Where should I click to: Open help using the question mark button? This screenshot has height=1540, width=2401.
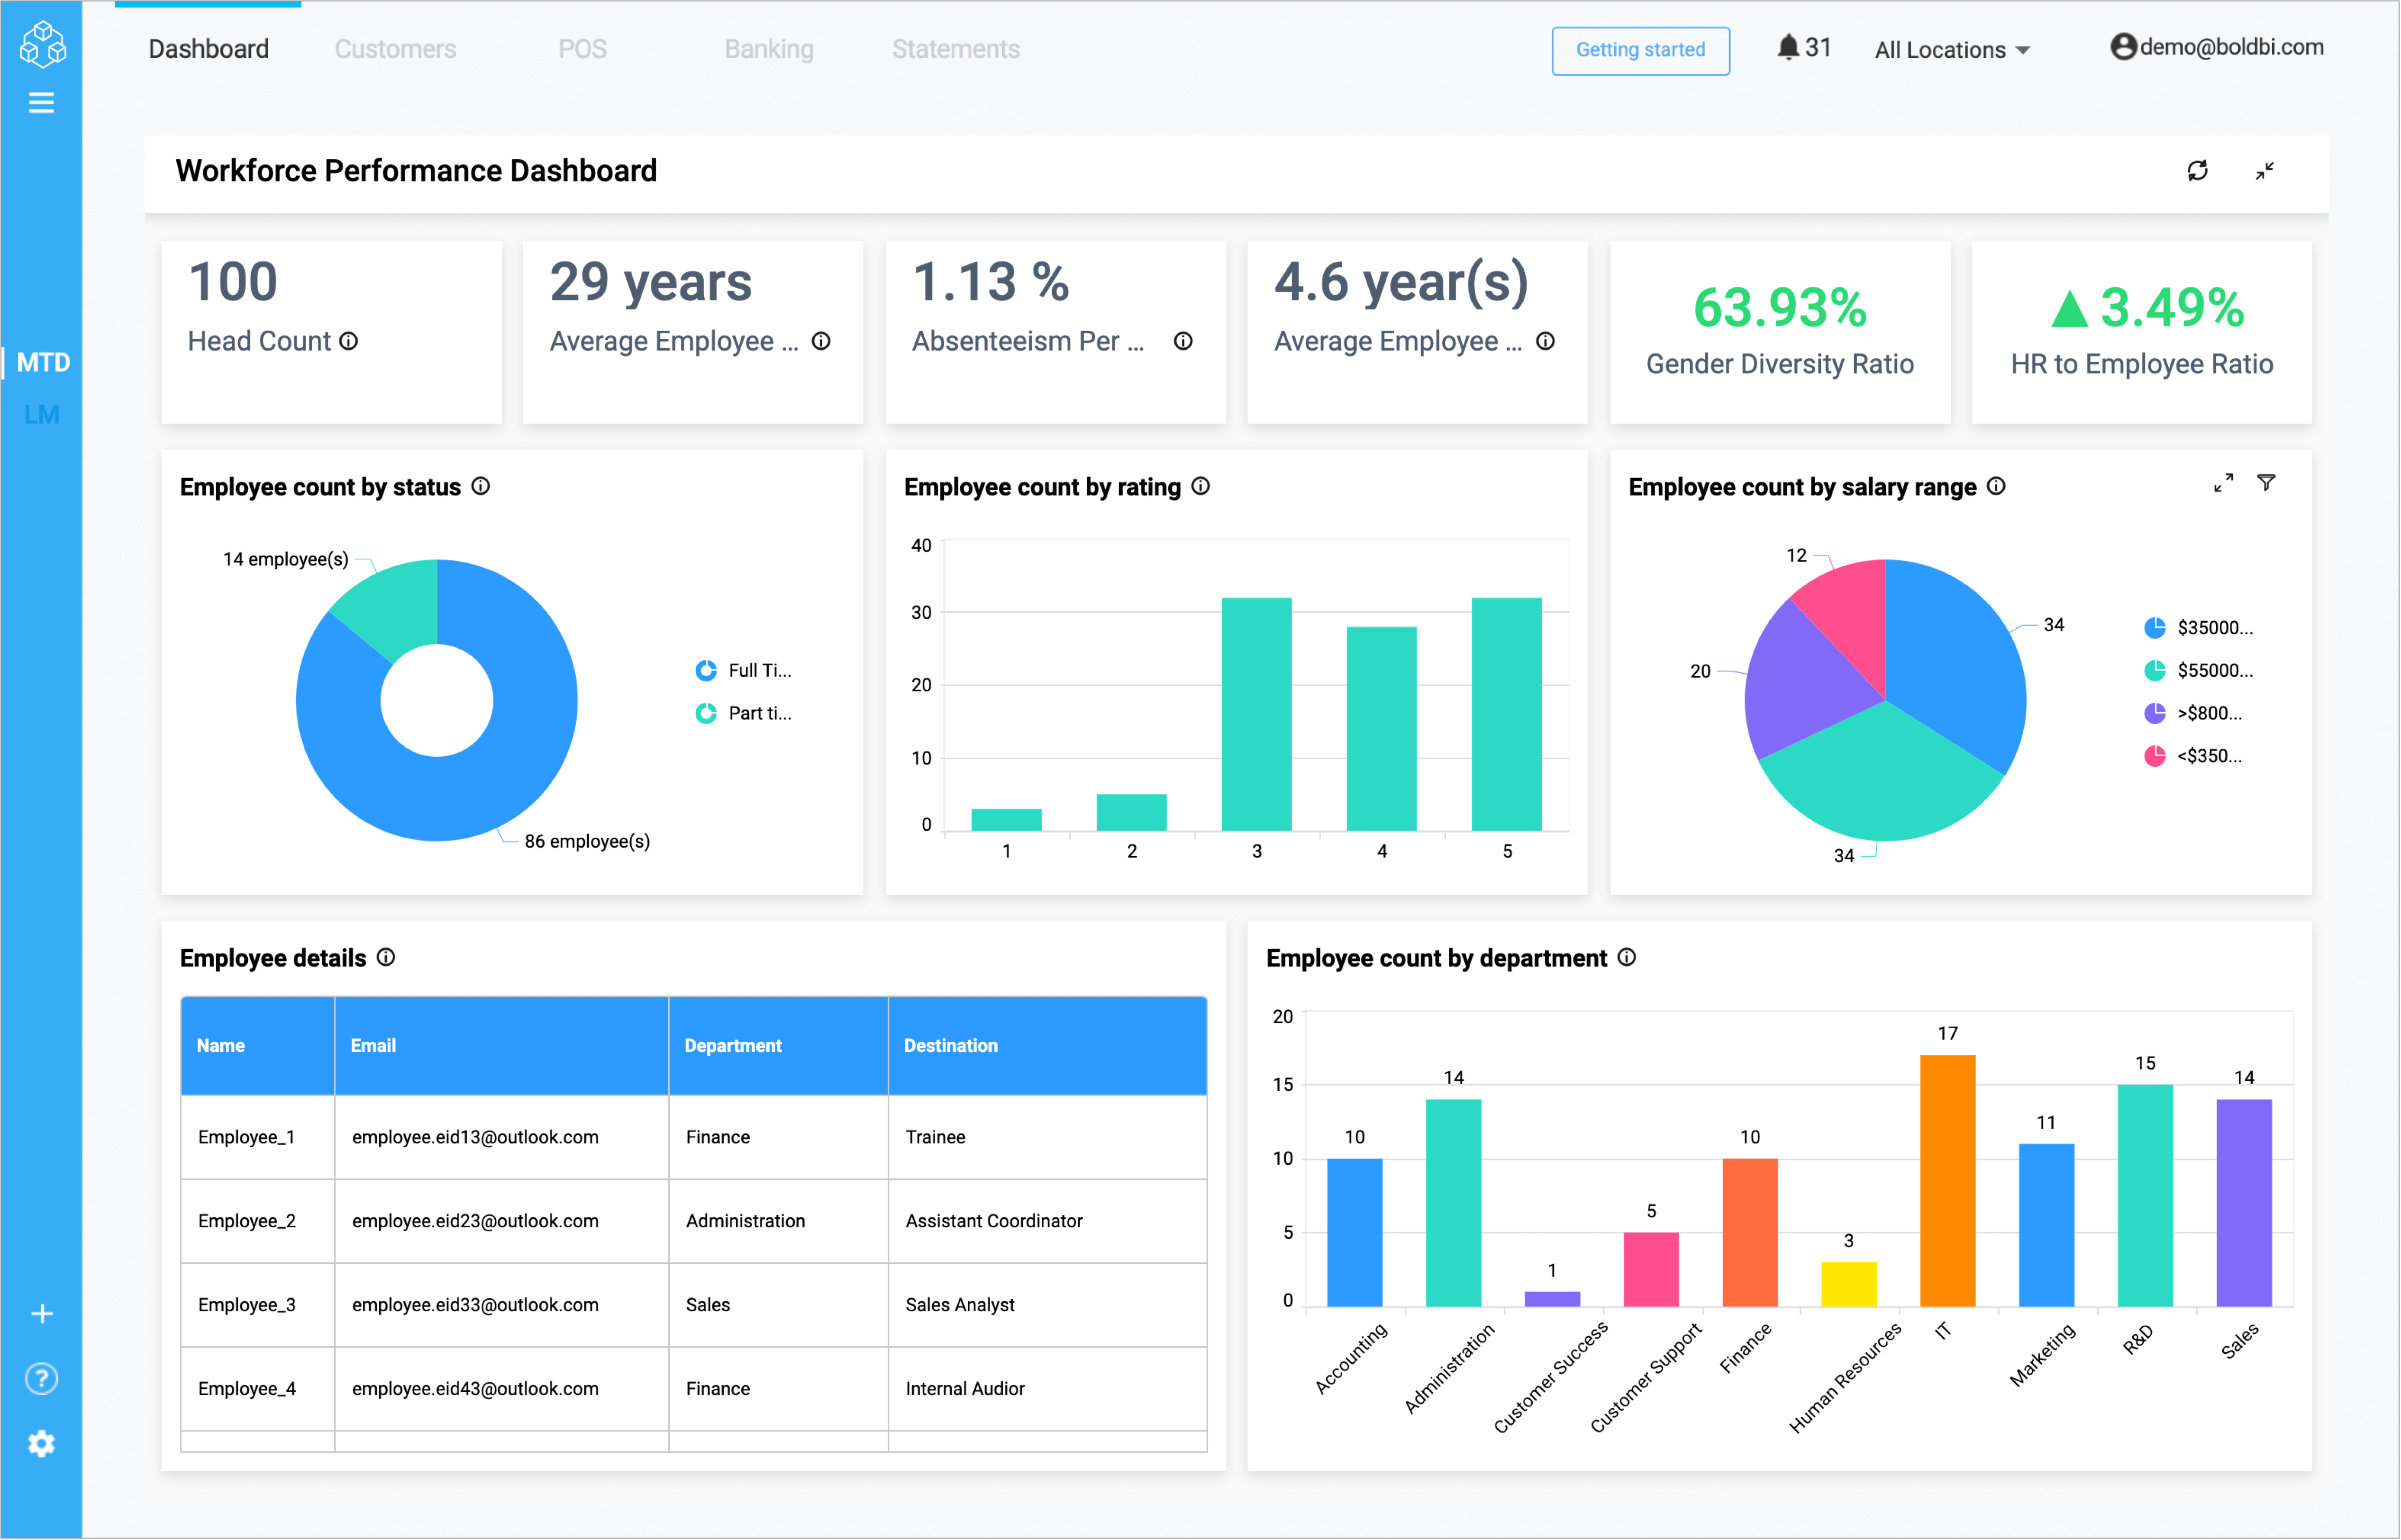42,1379
